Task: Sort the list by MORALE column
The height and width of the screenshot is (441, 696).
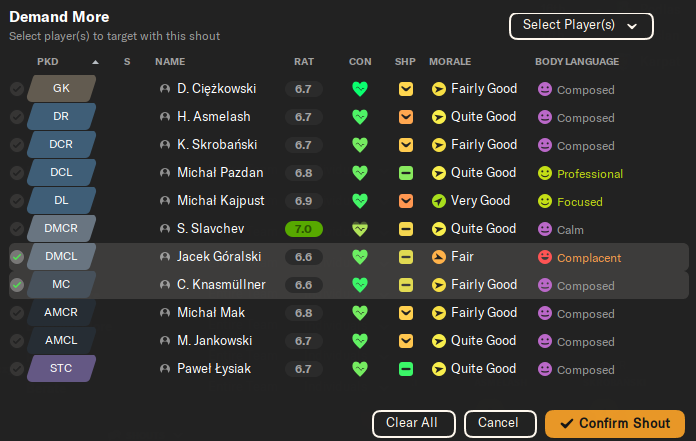Action: tap(450, 62)
